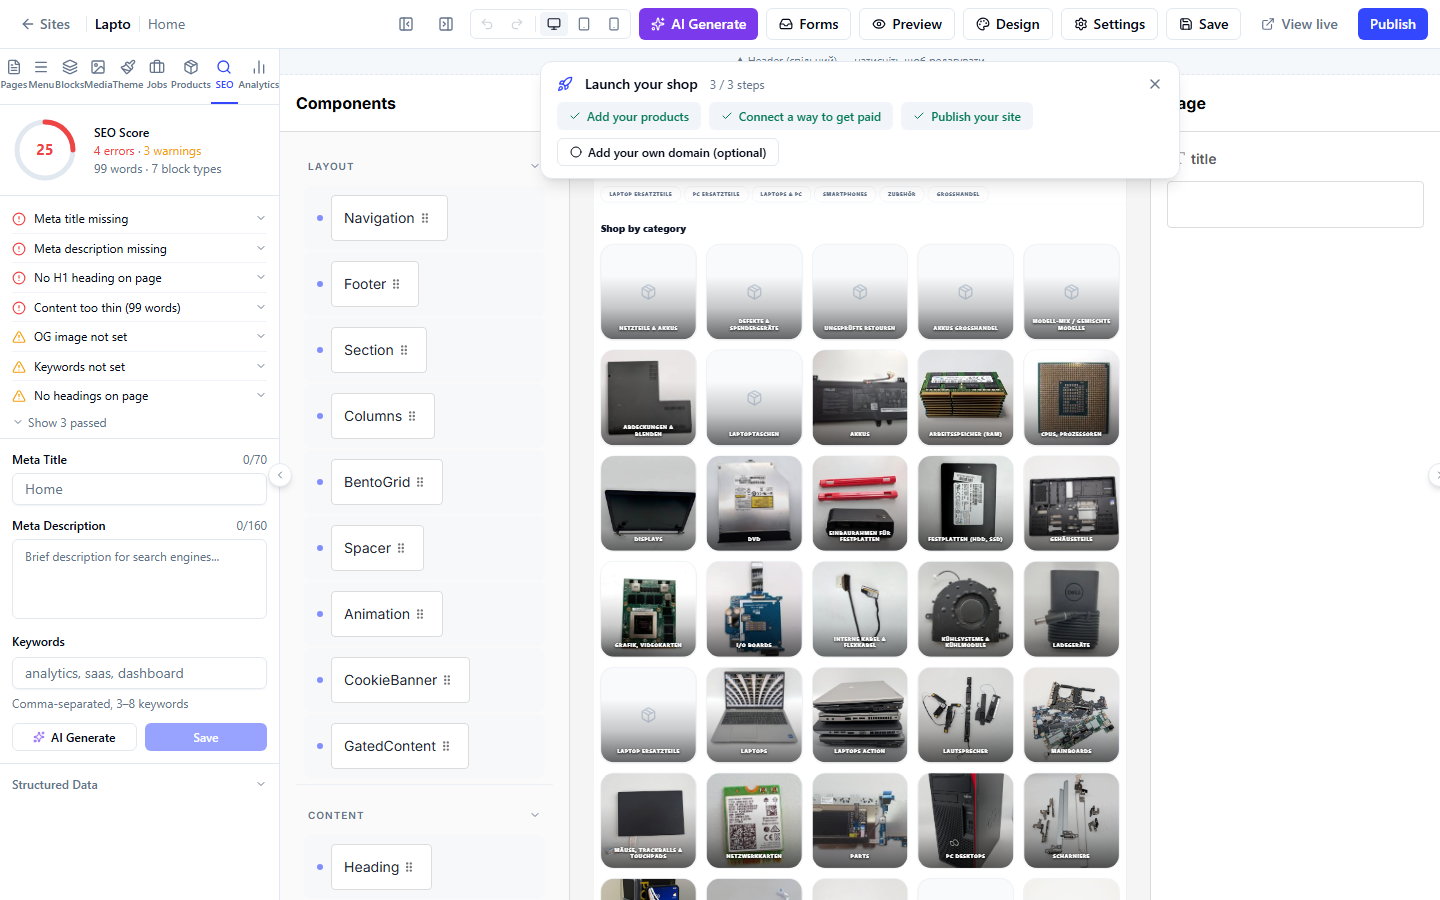This screenshot has width=1440, height=900.
Task: Grab the CookieBanner component drag handle
Action: click(447, 680)
